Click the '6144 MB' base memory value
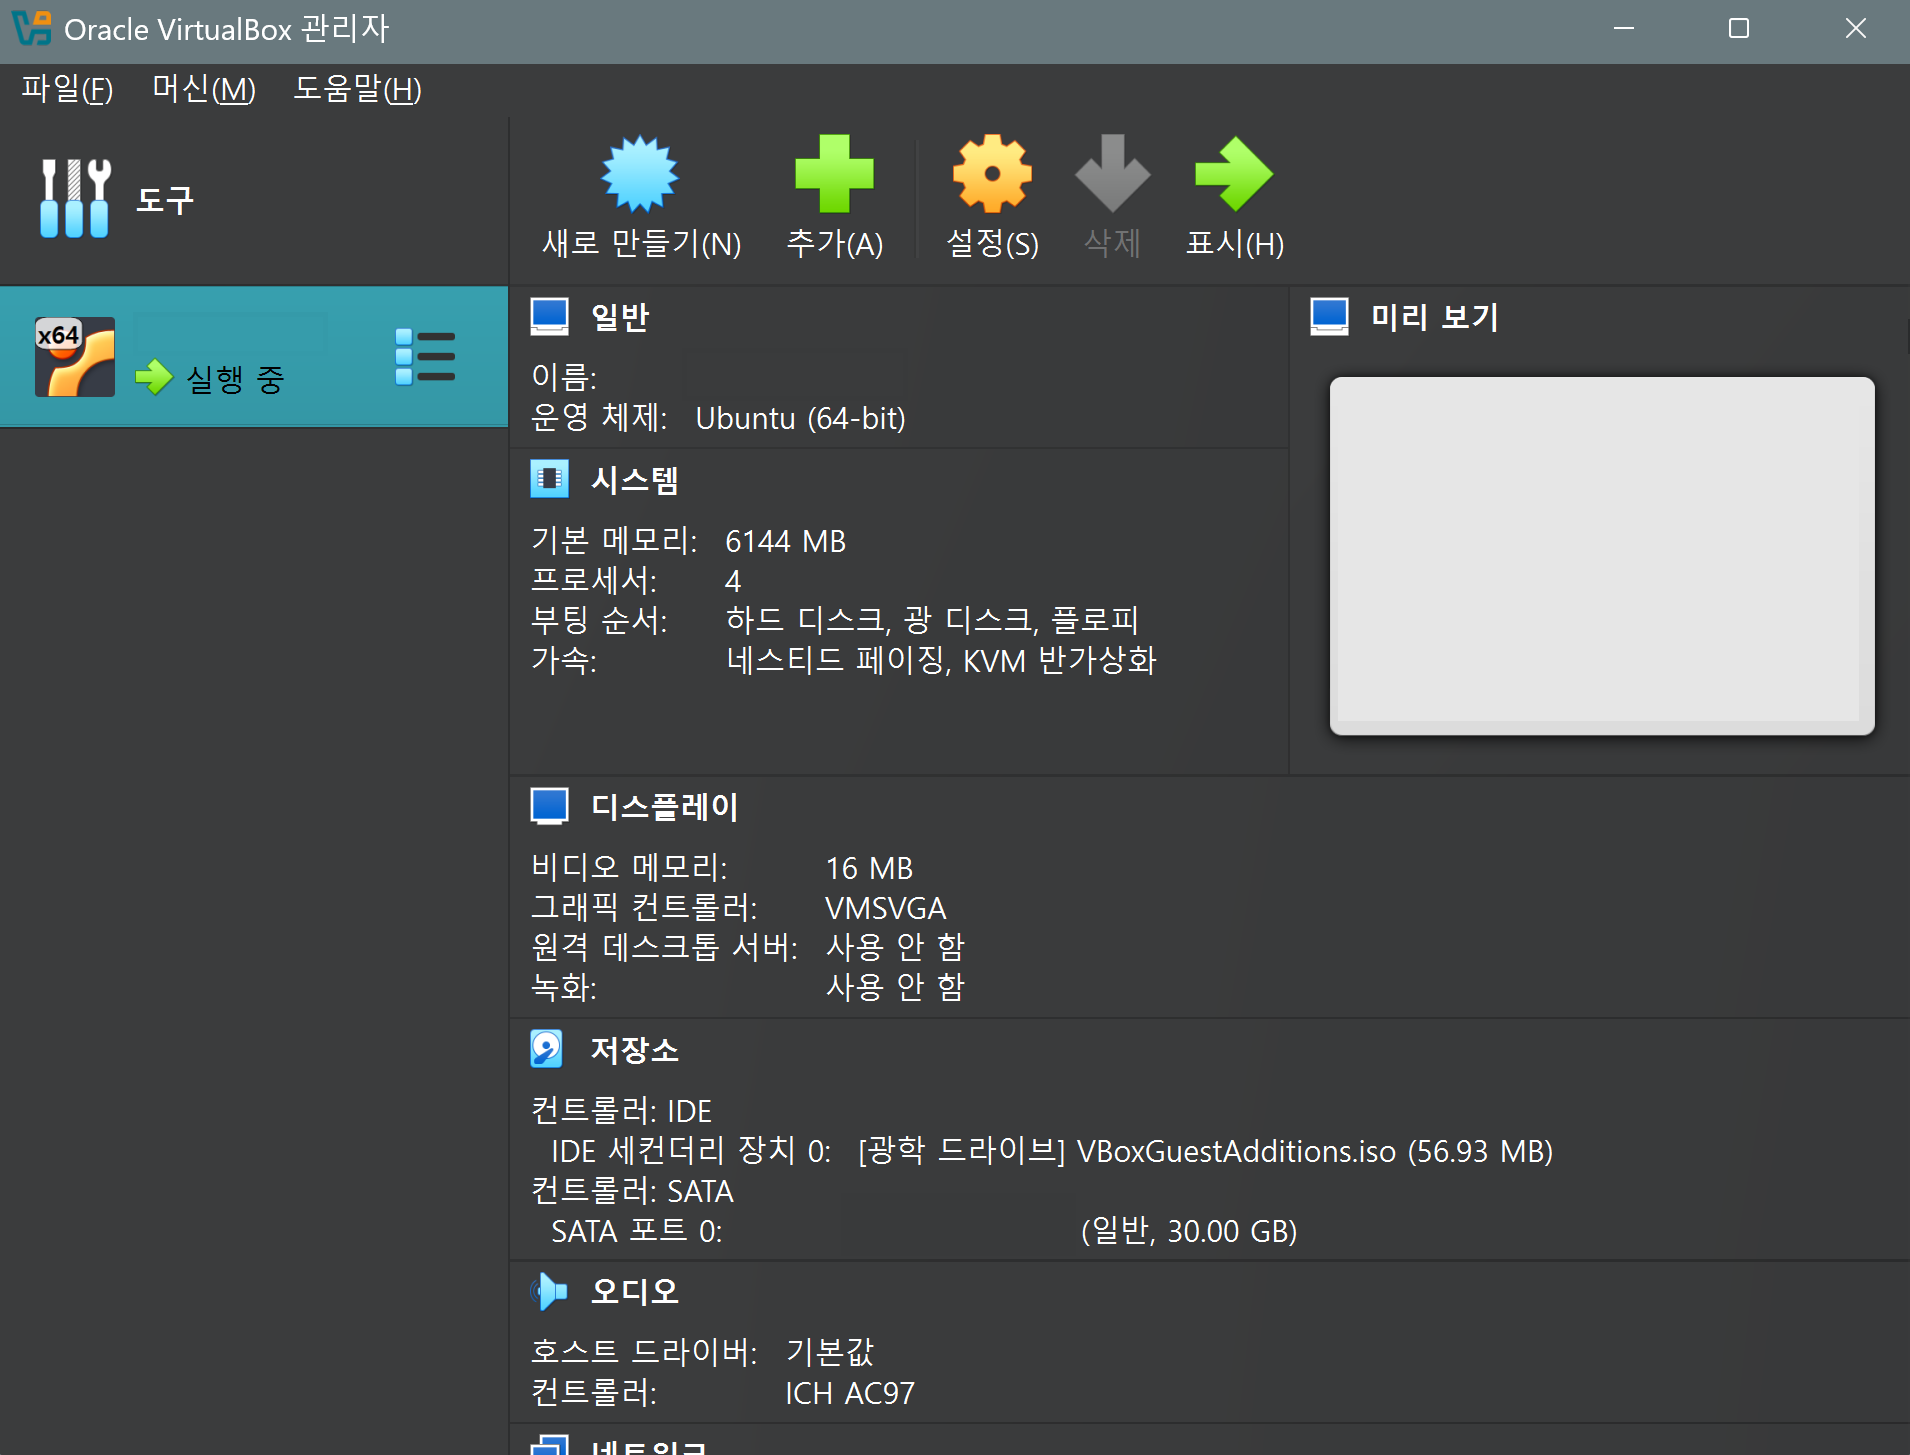 [x=785, y=541]
